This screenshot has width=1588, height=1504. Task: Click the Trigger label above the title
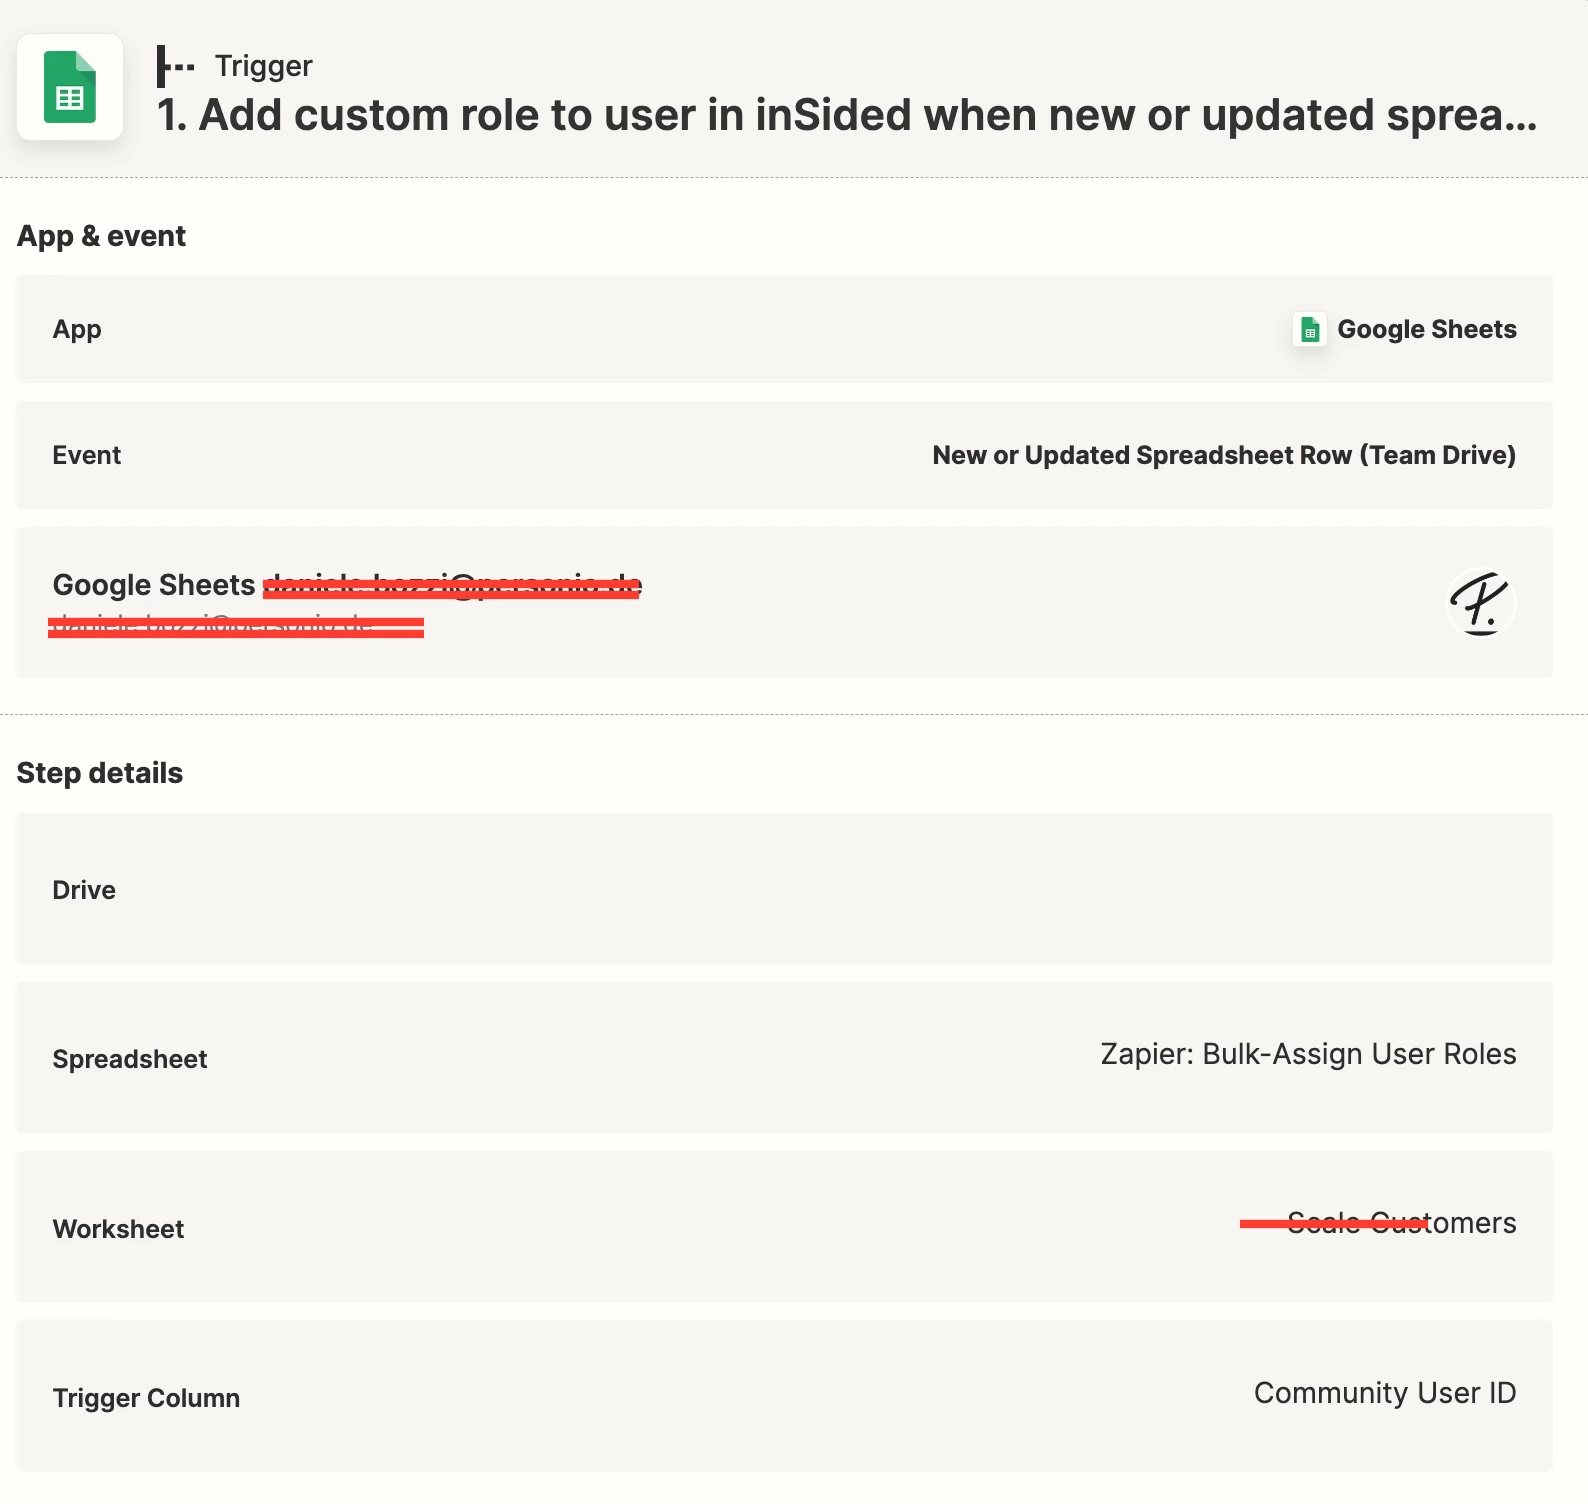(263, 66)
